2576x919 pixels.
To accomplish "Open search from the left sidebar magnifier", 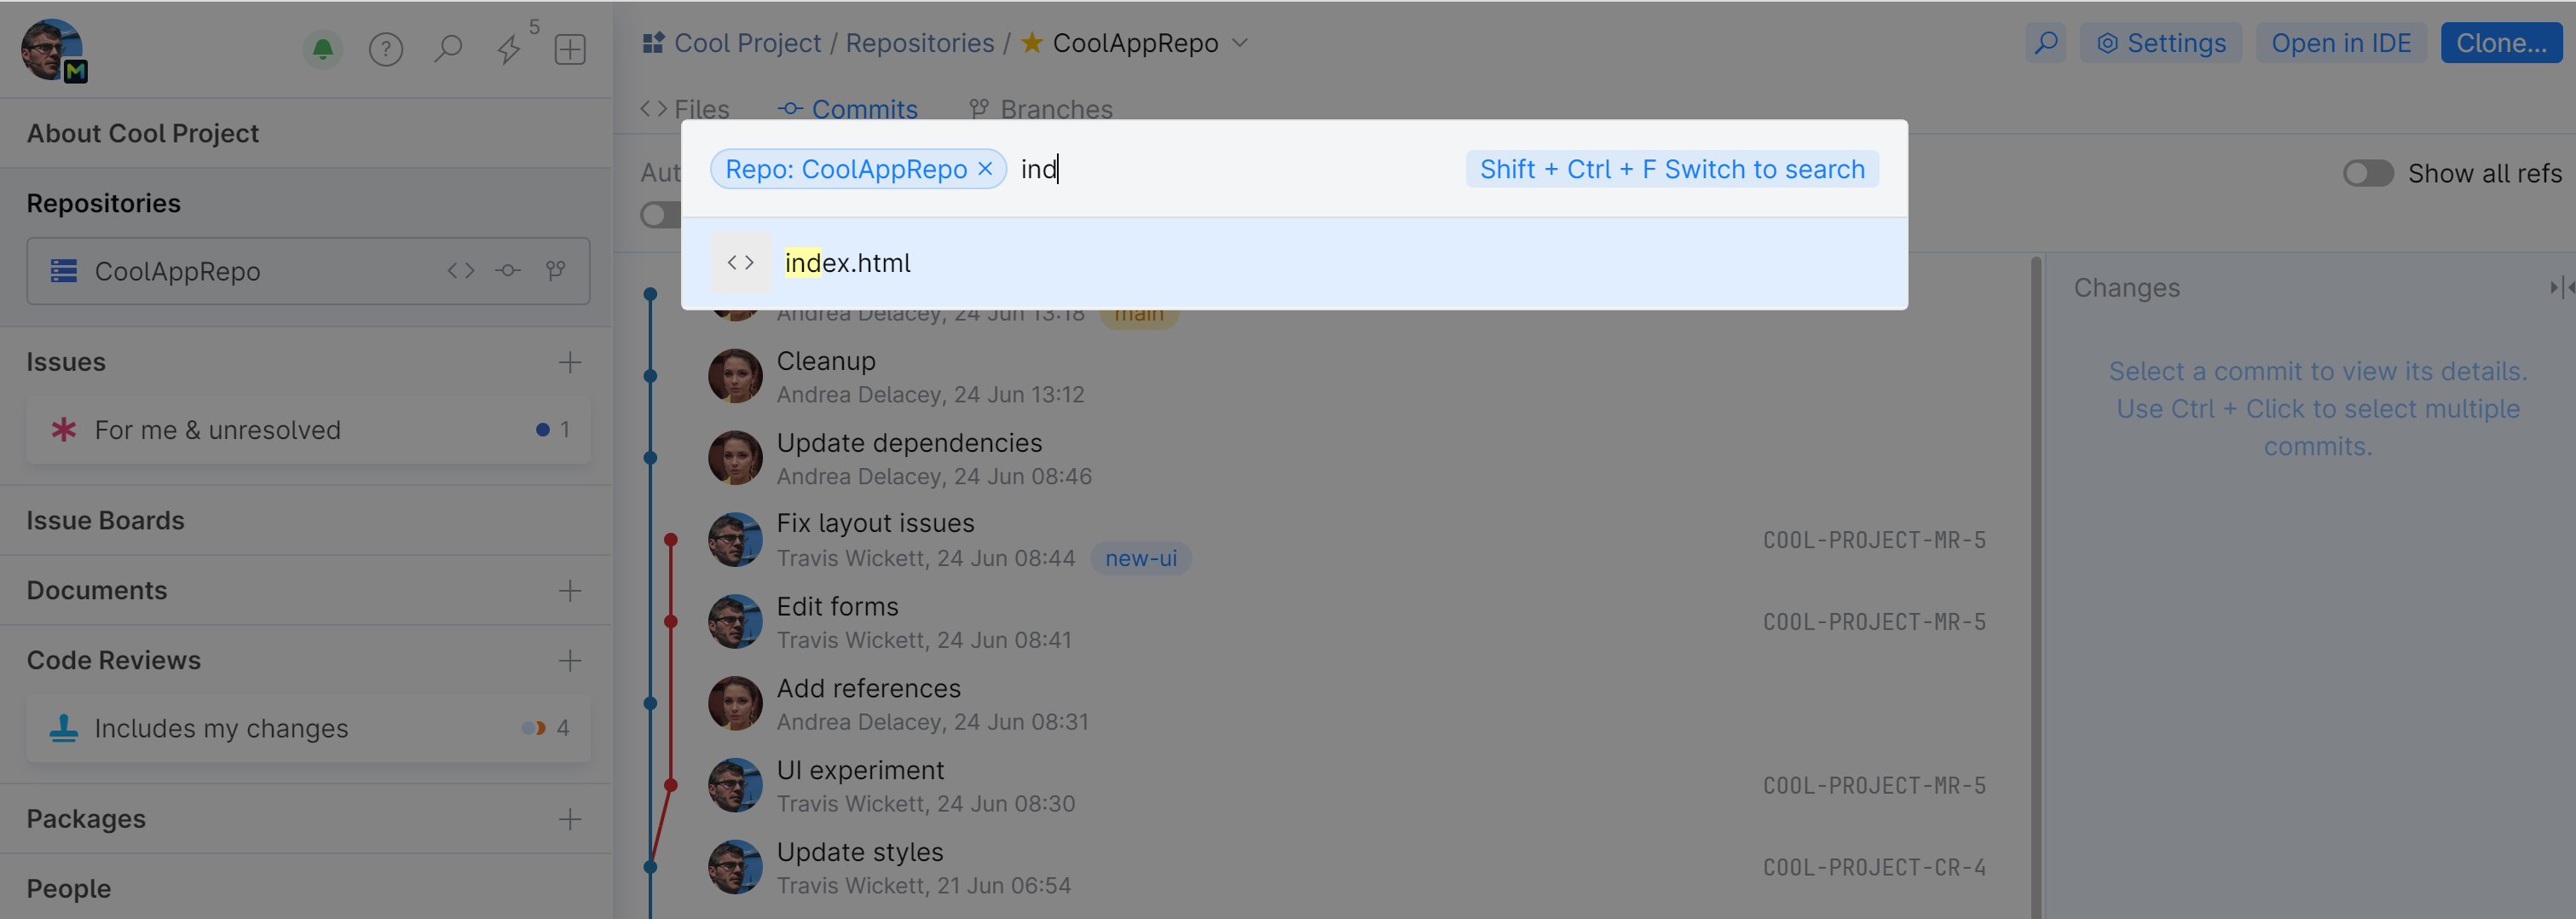I will [x=449, y=48].
